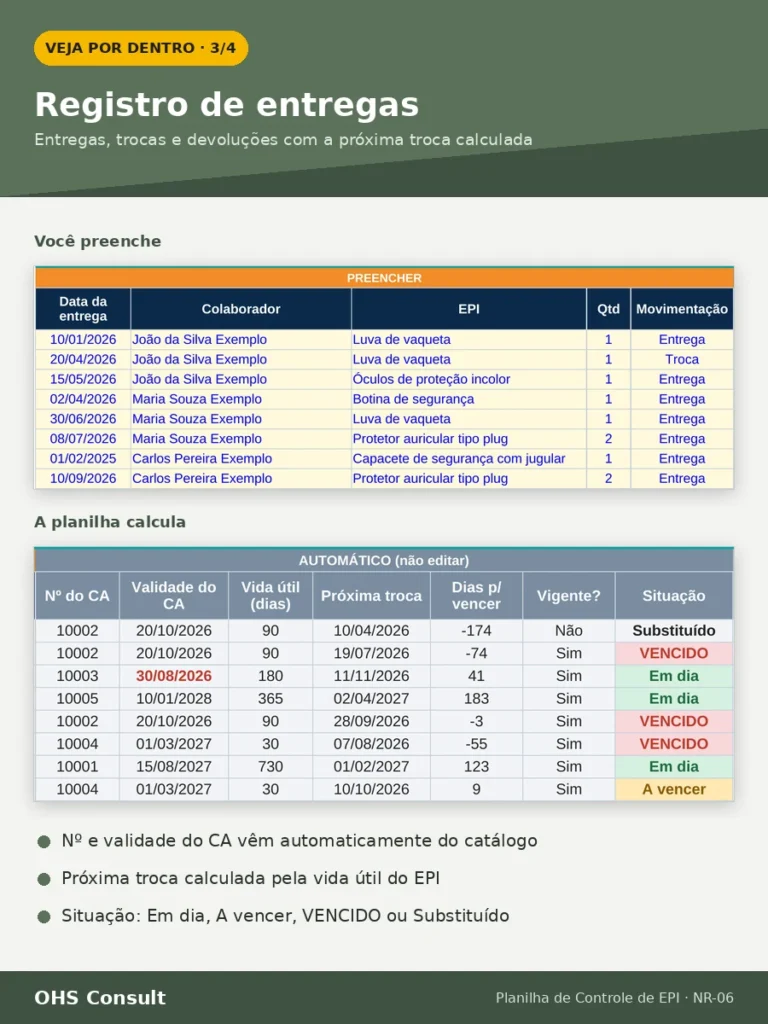Select delivery date cell 15/05/2026
The width and height of the screenshot is (768, 1024).
(x=83, y=379)
